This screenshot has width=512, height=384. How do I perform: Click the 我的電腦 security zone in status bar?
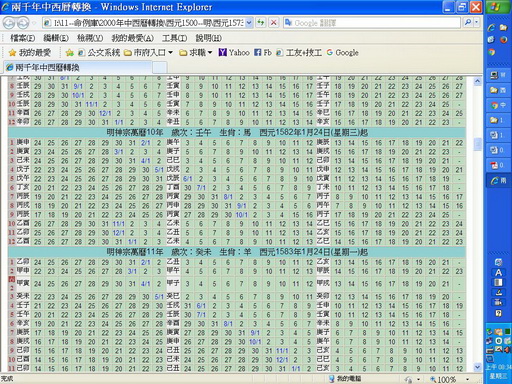345,379
